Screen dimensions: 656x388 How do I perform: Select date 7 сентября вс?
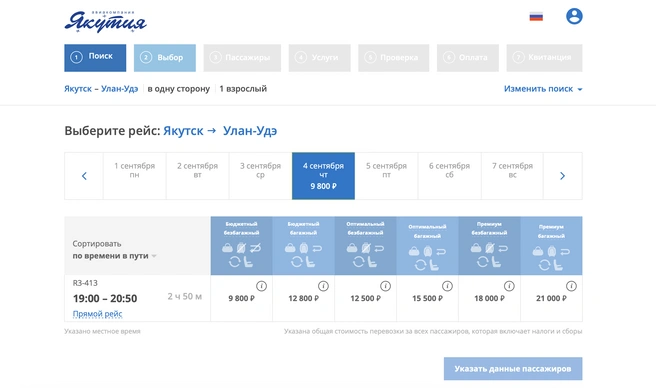pos(512,176)
